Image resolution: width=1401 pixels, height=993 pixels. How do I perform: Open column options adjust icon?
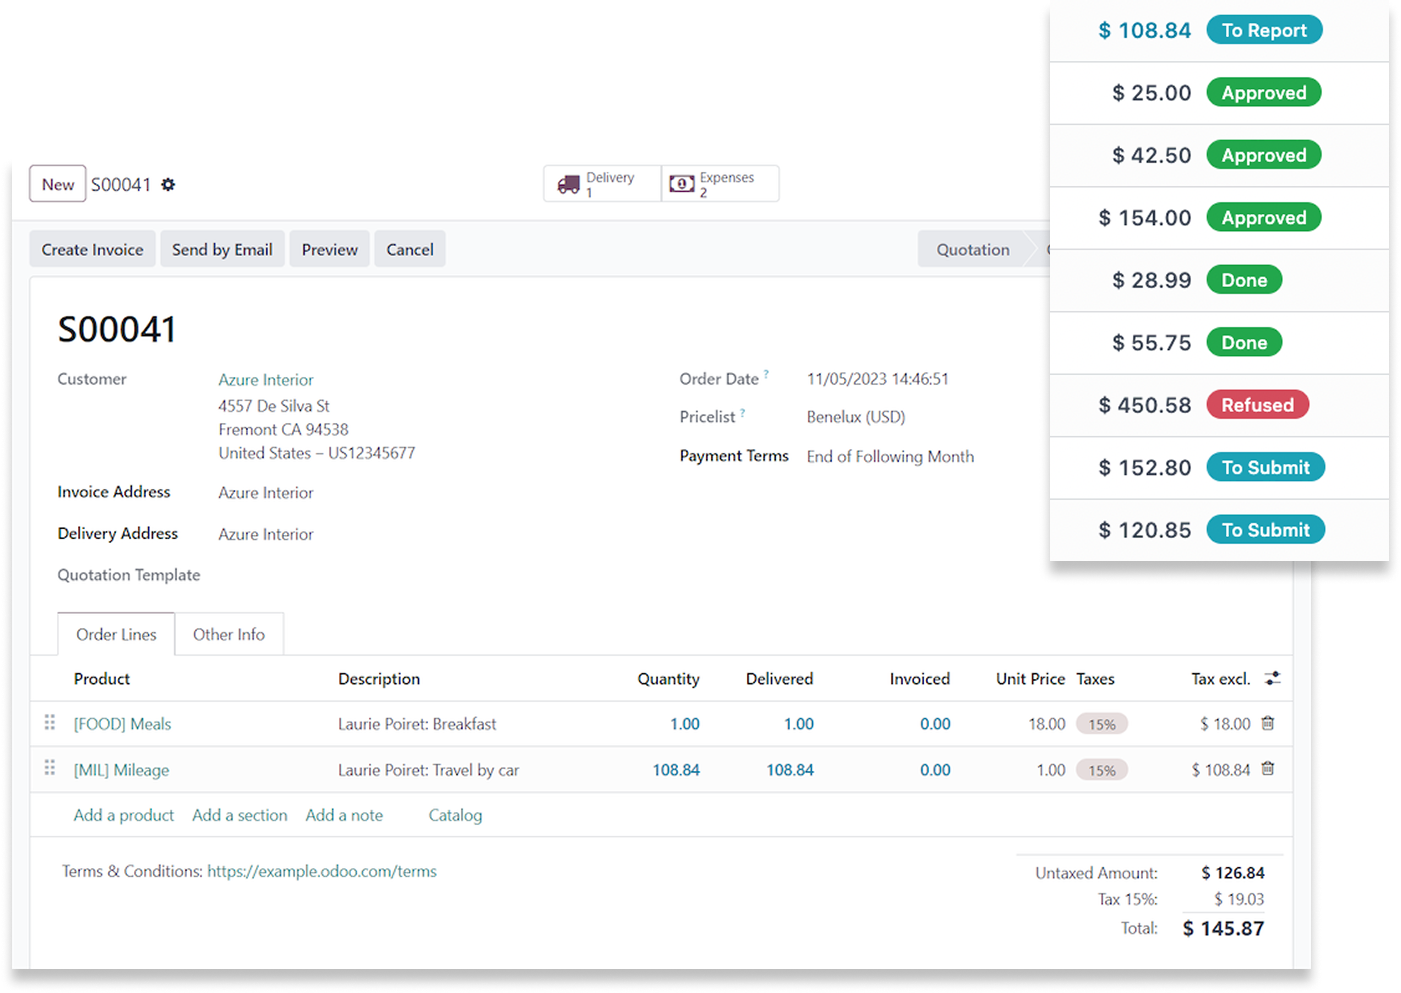1272,679
